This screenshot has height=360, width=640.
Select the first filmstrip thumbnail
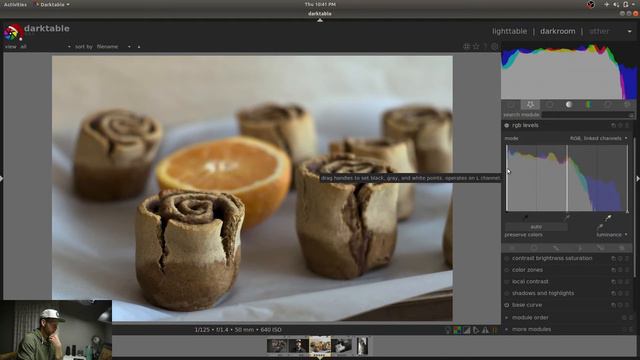(x=277, y=346)
